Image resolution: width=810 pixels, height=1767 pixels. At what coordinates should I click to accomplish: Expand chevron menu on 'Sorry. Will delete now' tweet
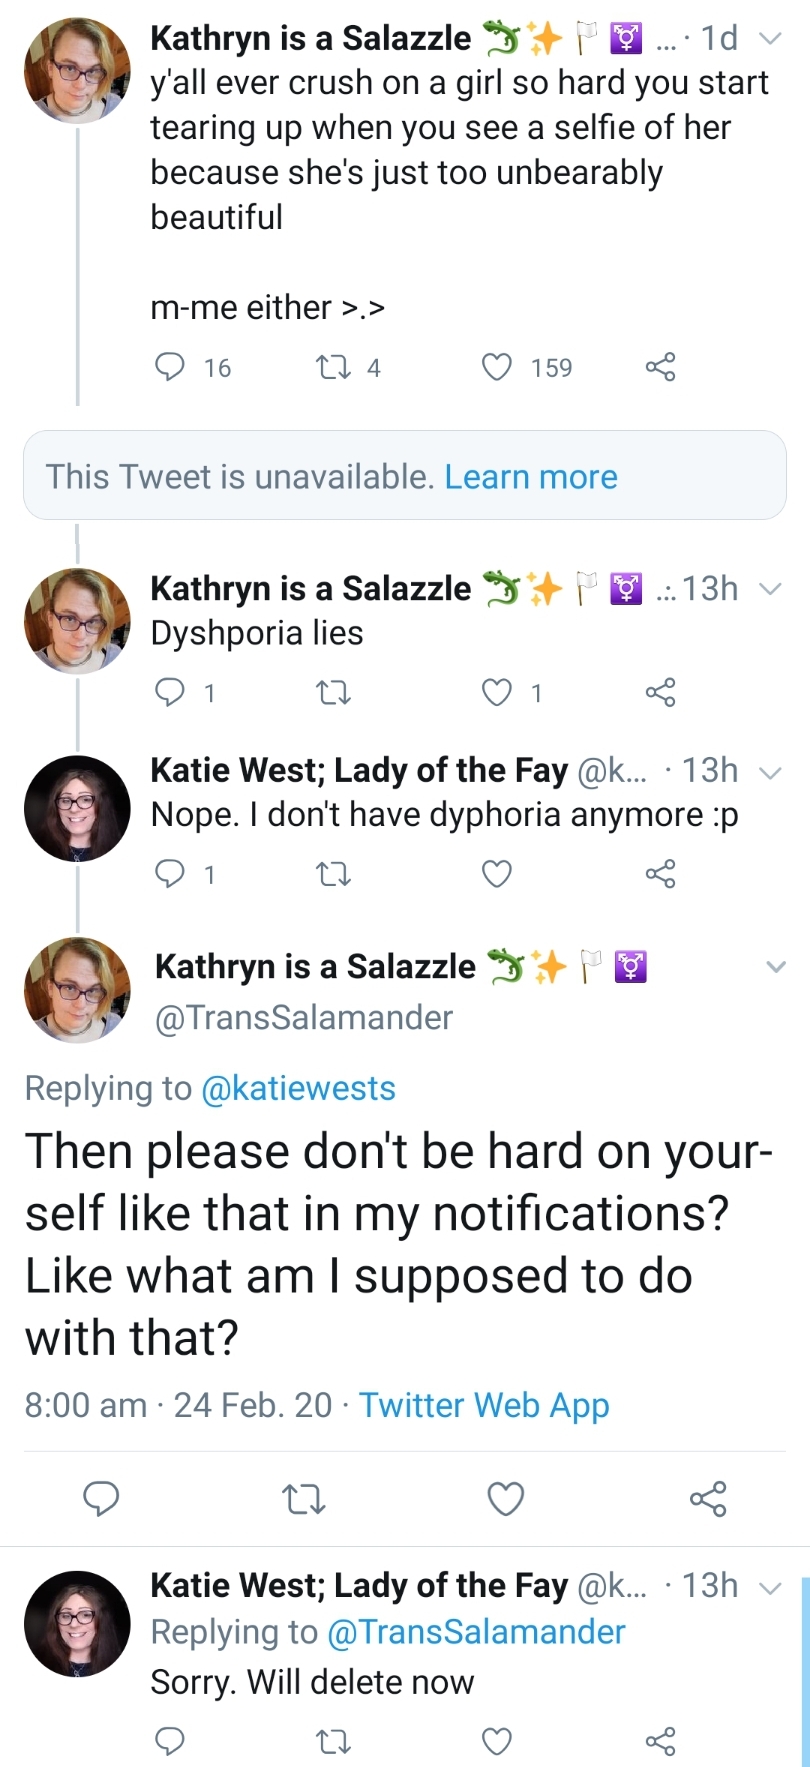(x=769, y=1588)
